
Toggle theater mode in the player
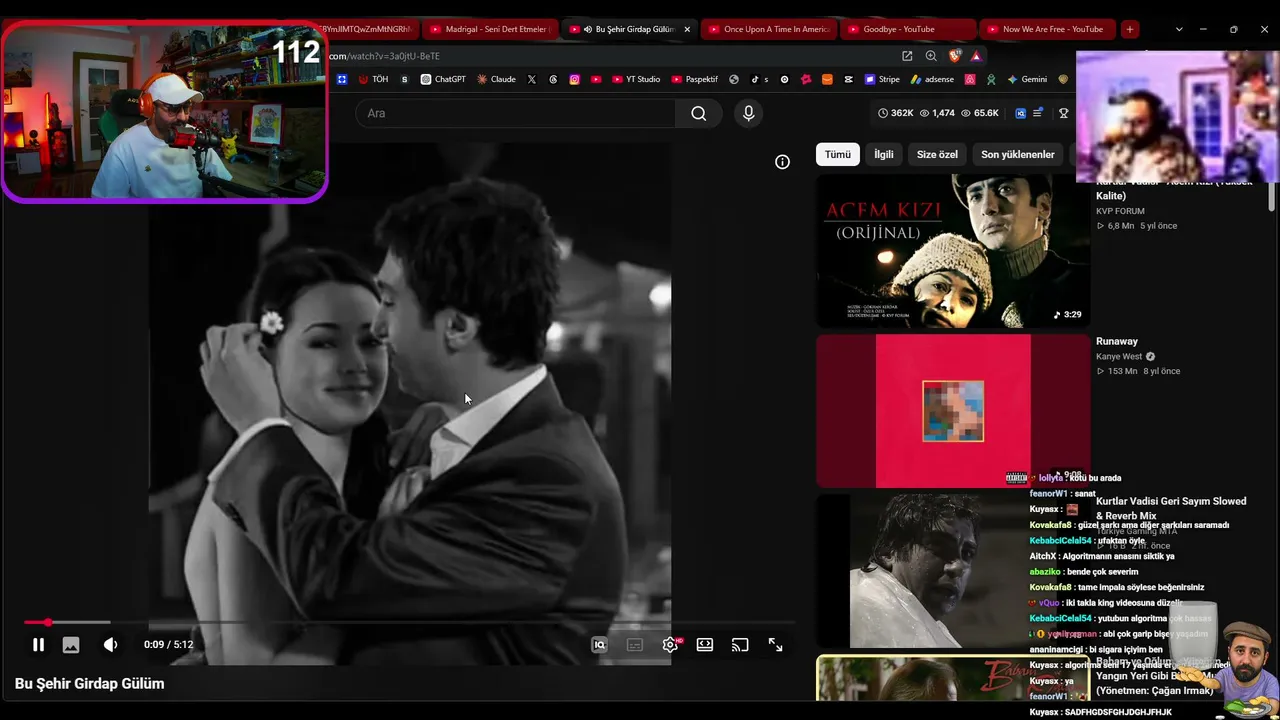[x=705, y=645]
